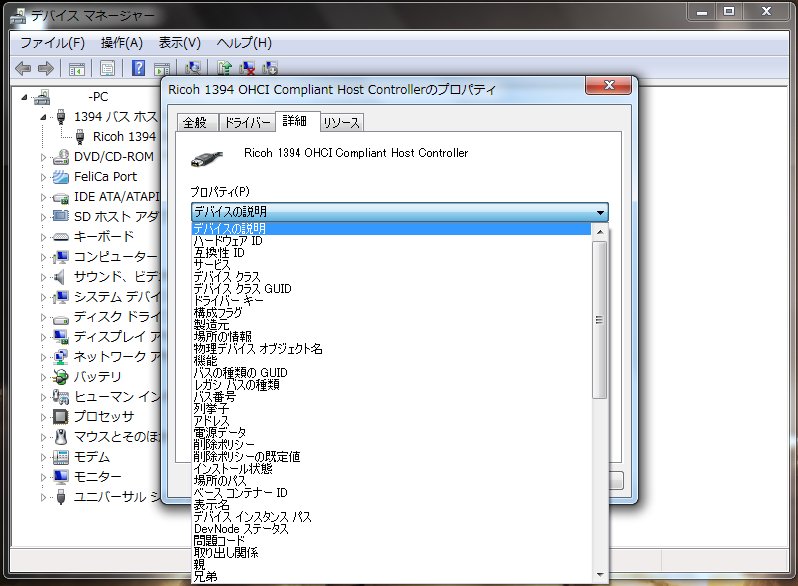The image size is (798, 586).
Task: Select the DVD/CD-ROM drive icon in tree
Action: (61, 157)
